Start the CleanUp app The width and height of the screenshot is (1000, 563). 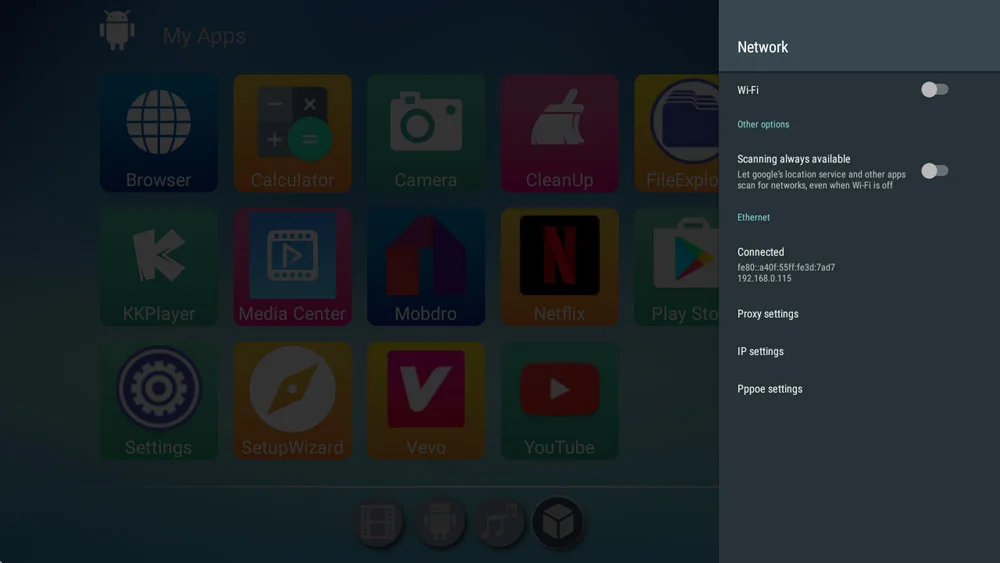coord(559,133)
